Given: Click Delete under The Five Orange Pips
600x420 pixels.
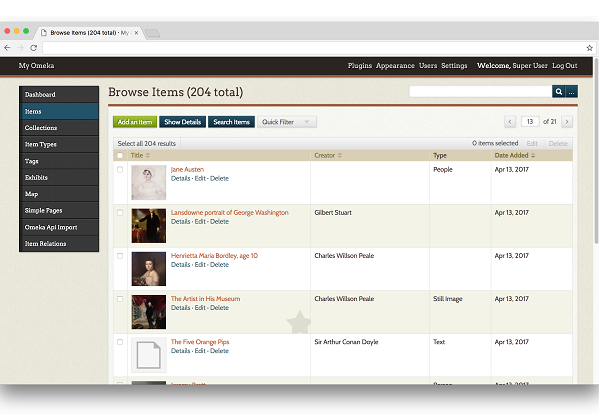Looking at the screenshot, I should point(219,351).
